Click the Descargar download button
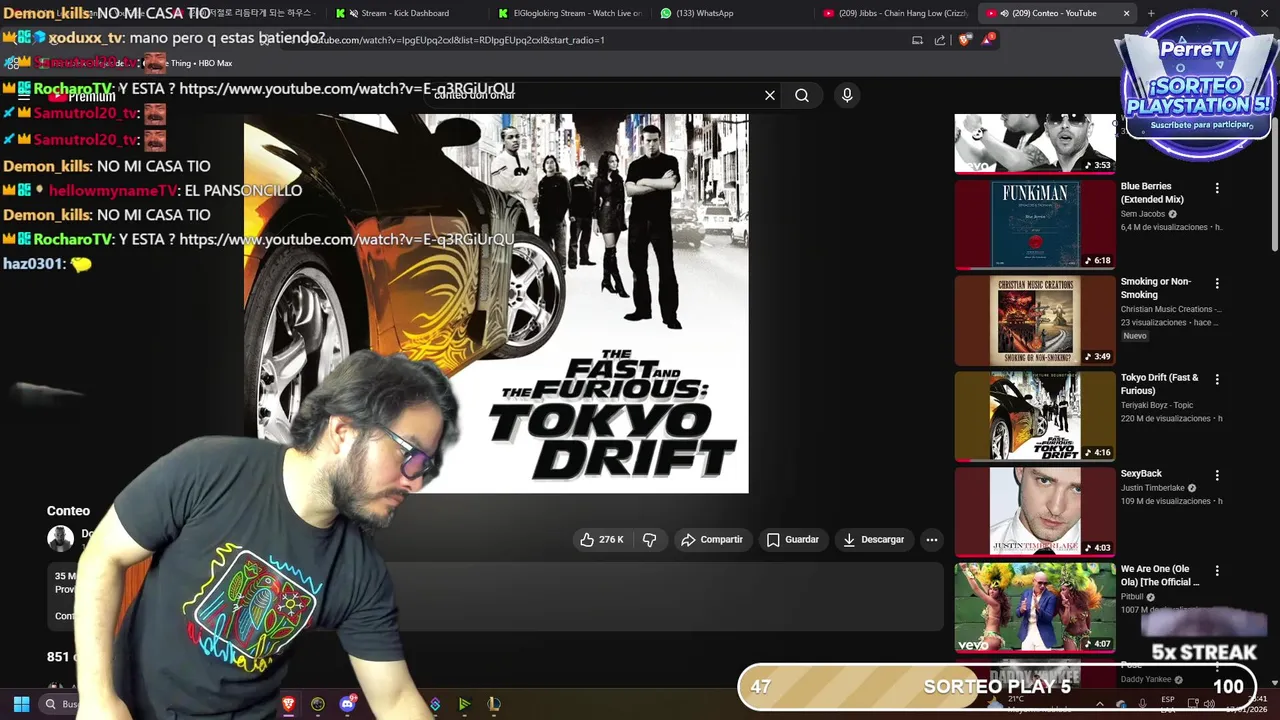 (x=874, y=539)
